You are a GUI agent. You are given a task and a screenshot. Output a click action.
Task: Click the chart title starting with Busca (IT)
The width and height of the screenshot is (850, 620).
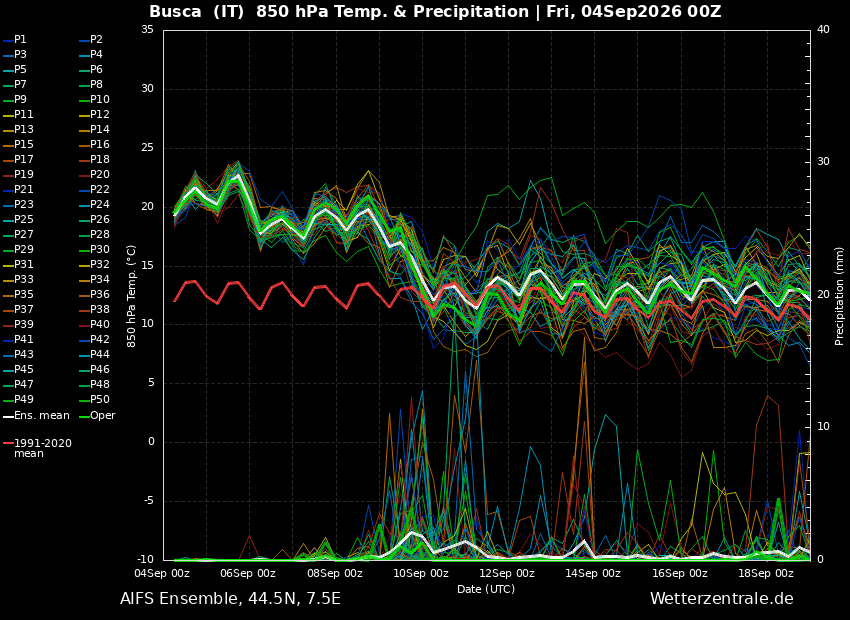pos(435,12)
